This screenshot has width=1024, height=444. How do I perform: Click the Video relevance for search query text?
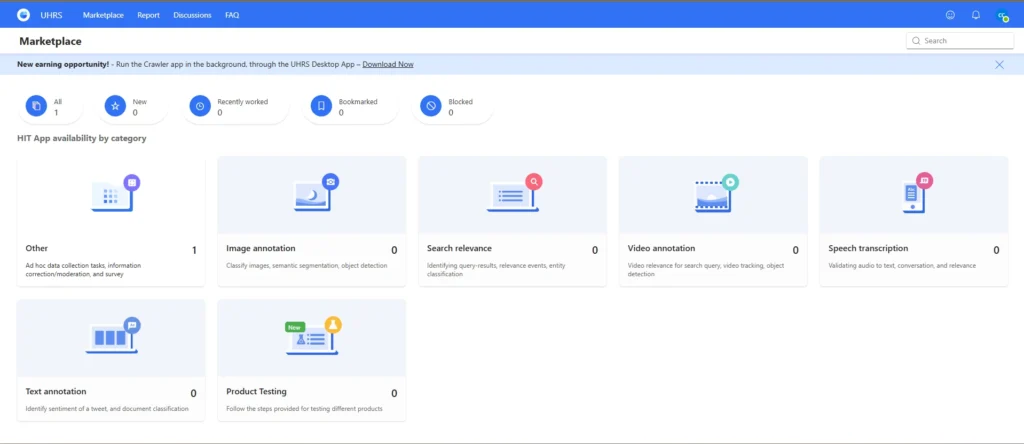706,270
